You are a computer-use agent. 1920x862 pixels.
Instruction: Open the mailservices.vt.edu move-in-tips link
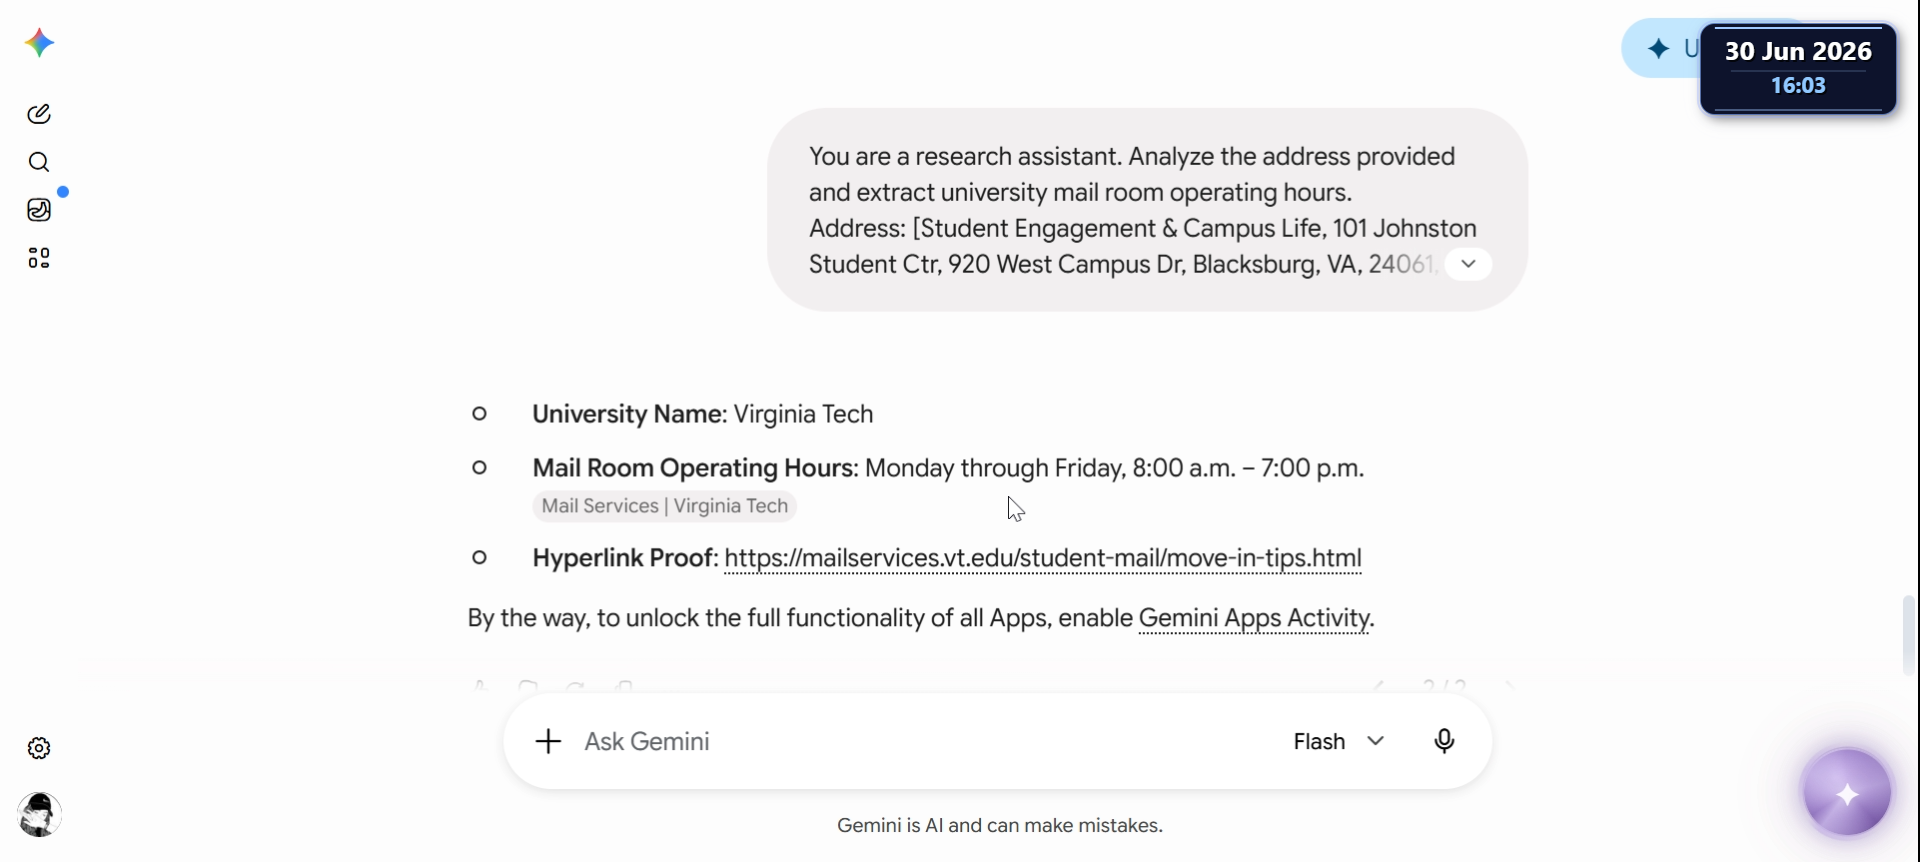tap(1043, 558)
